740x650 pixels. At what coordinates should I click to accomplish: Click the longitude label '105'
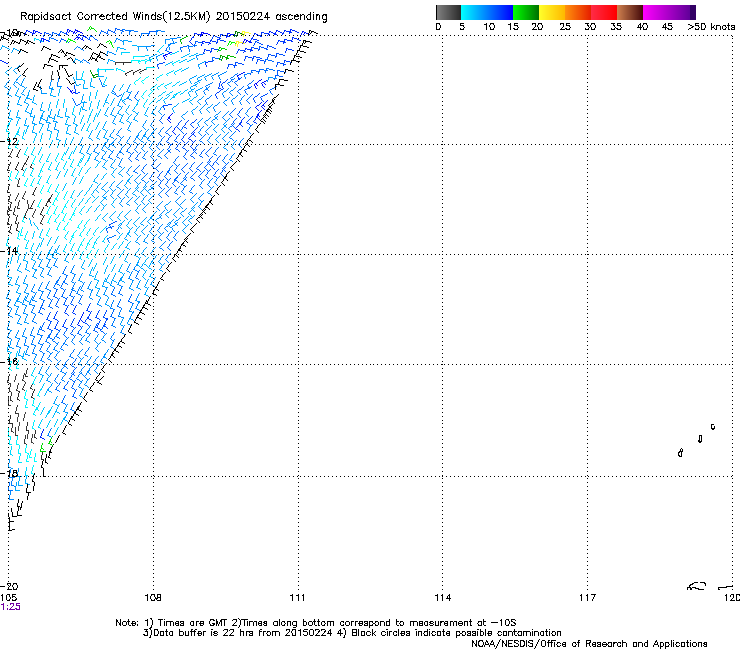[x=8, y=598]
